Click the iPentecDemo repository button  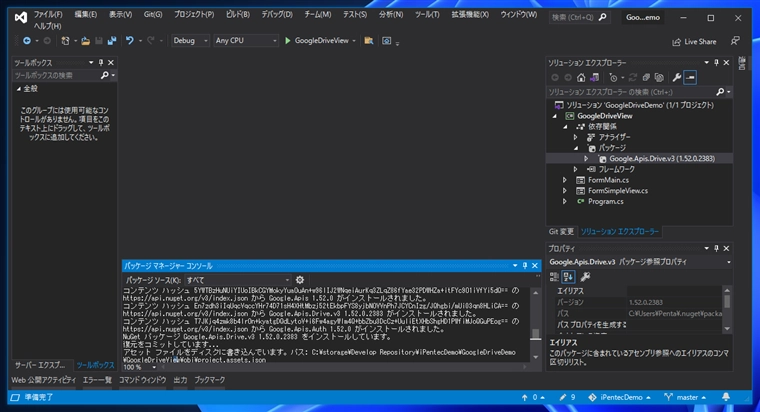(x=619, y=397)
